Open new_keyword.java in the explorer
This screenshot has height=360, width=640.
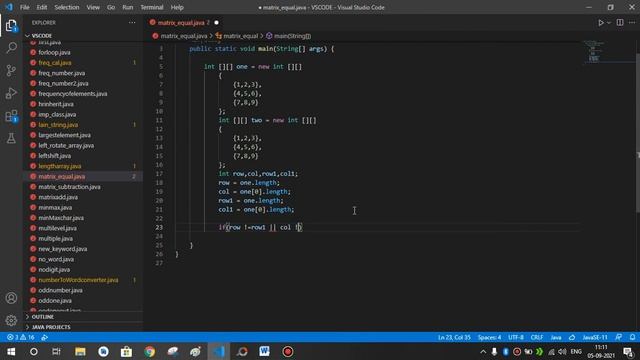[x=62, y=249]
